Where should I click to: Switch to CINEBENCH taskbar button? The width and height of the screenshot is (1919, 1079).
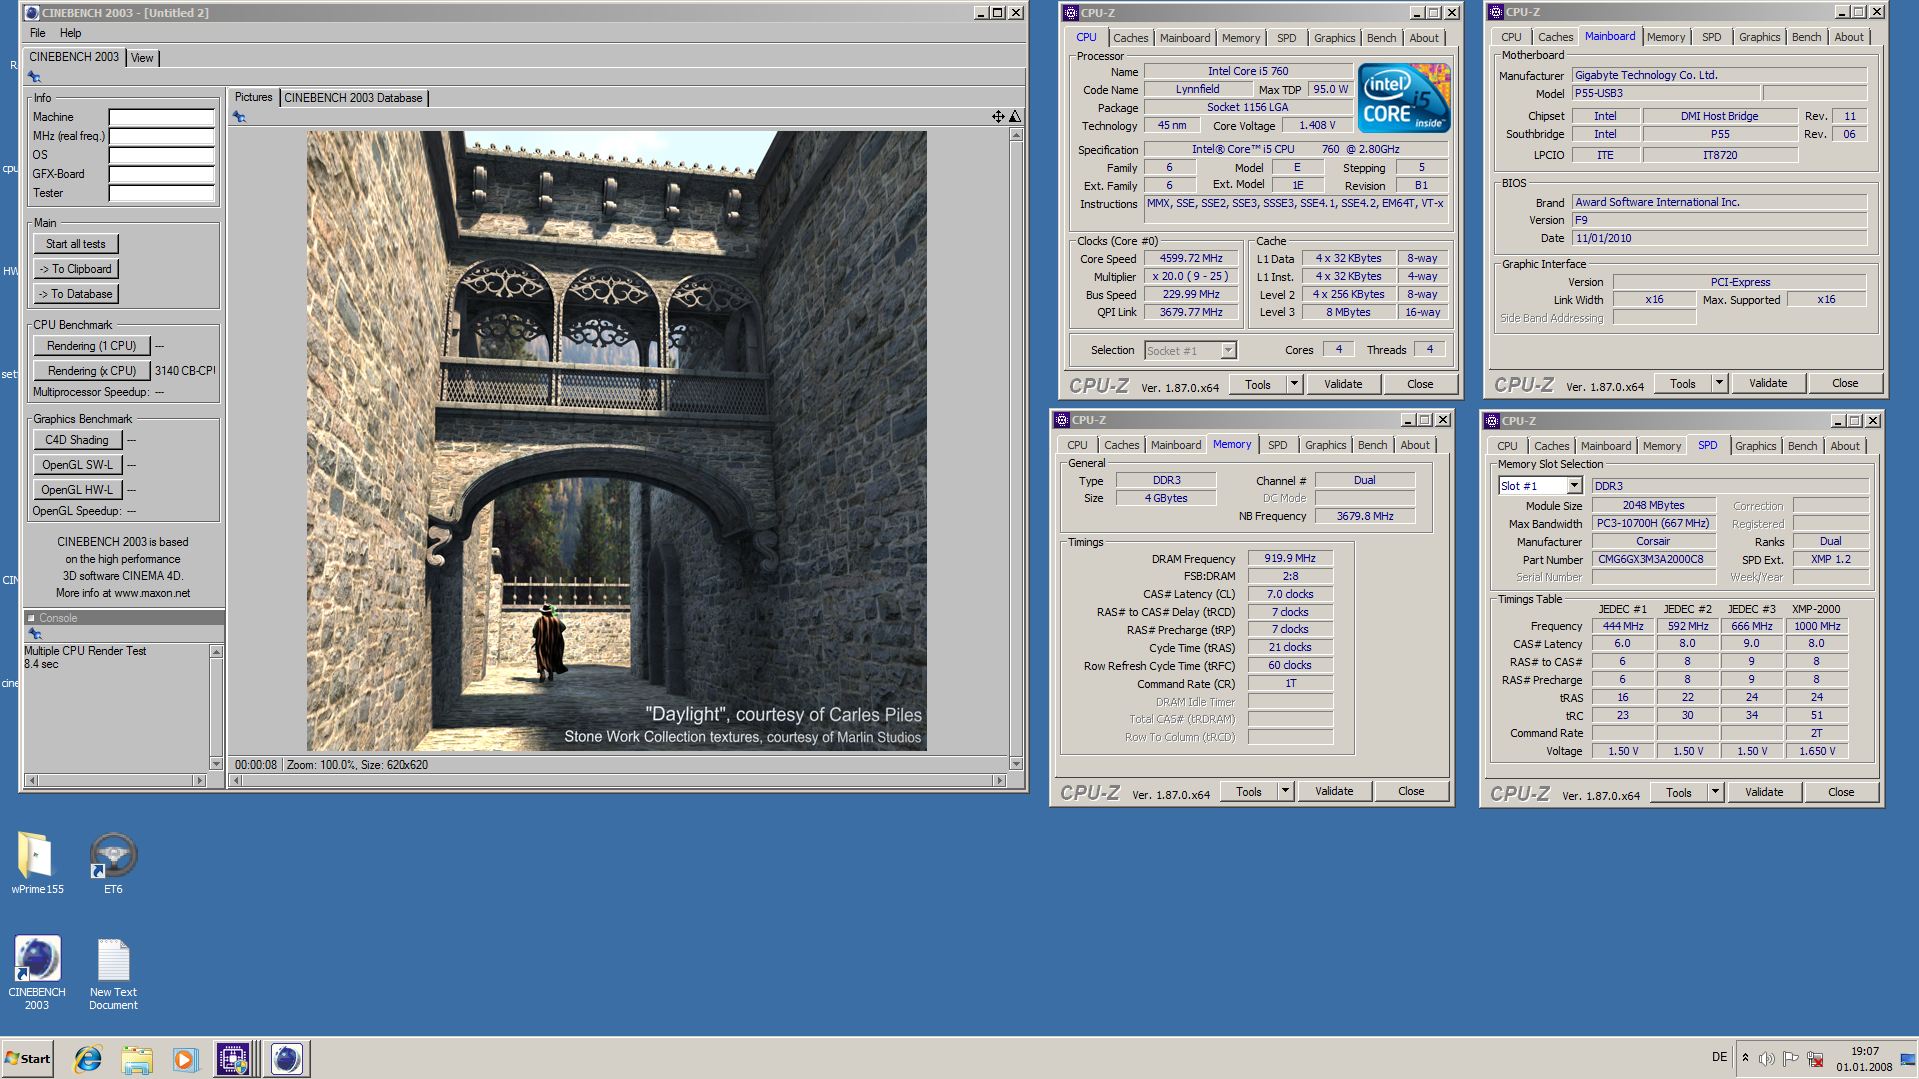pyautogui.click(x=287, y=1058)
